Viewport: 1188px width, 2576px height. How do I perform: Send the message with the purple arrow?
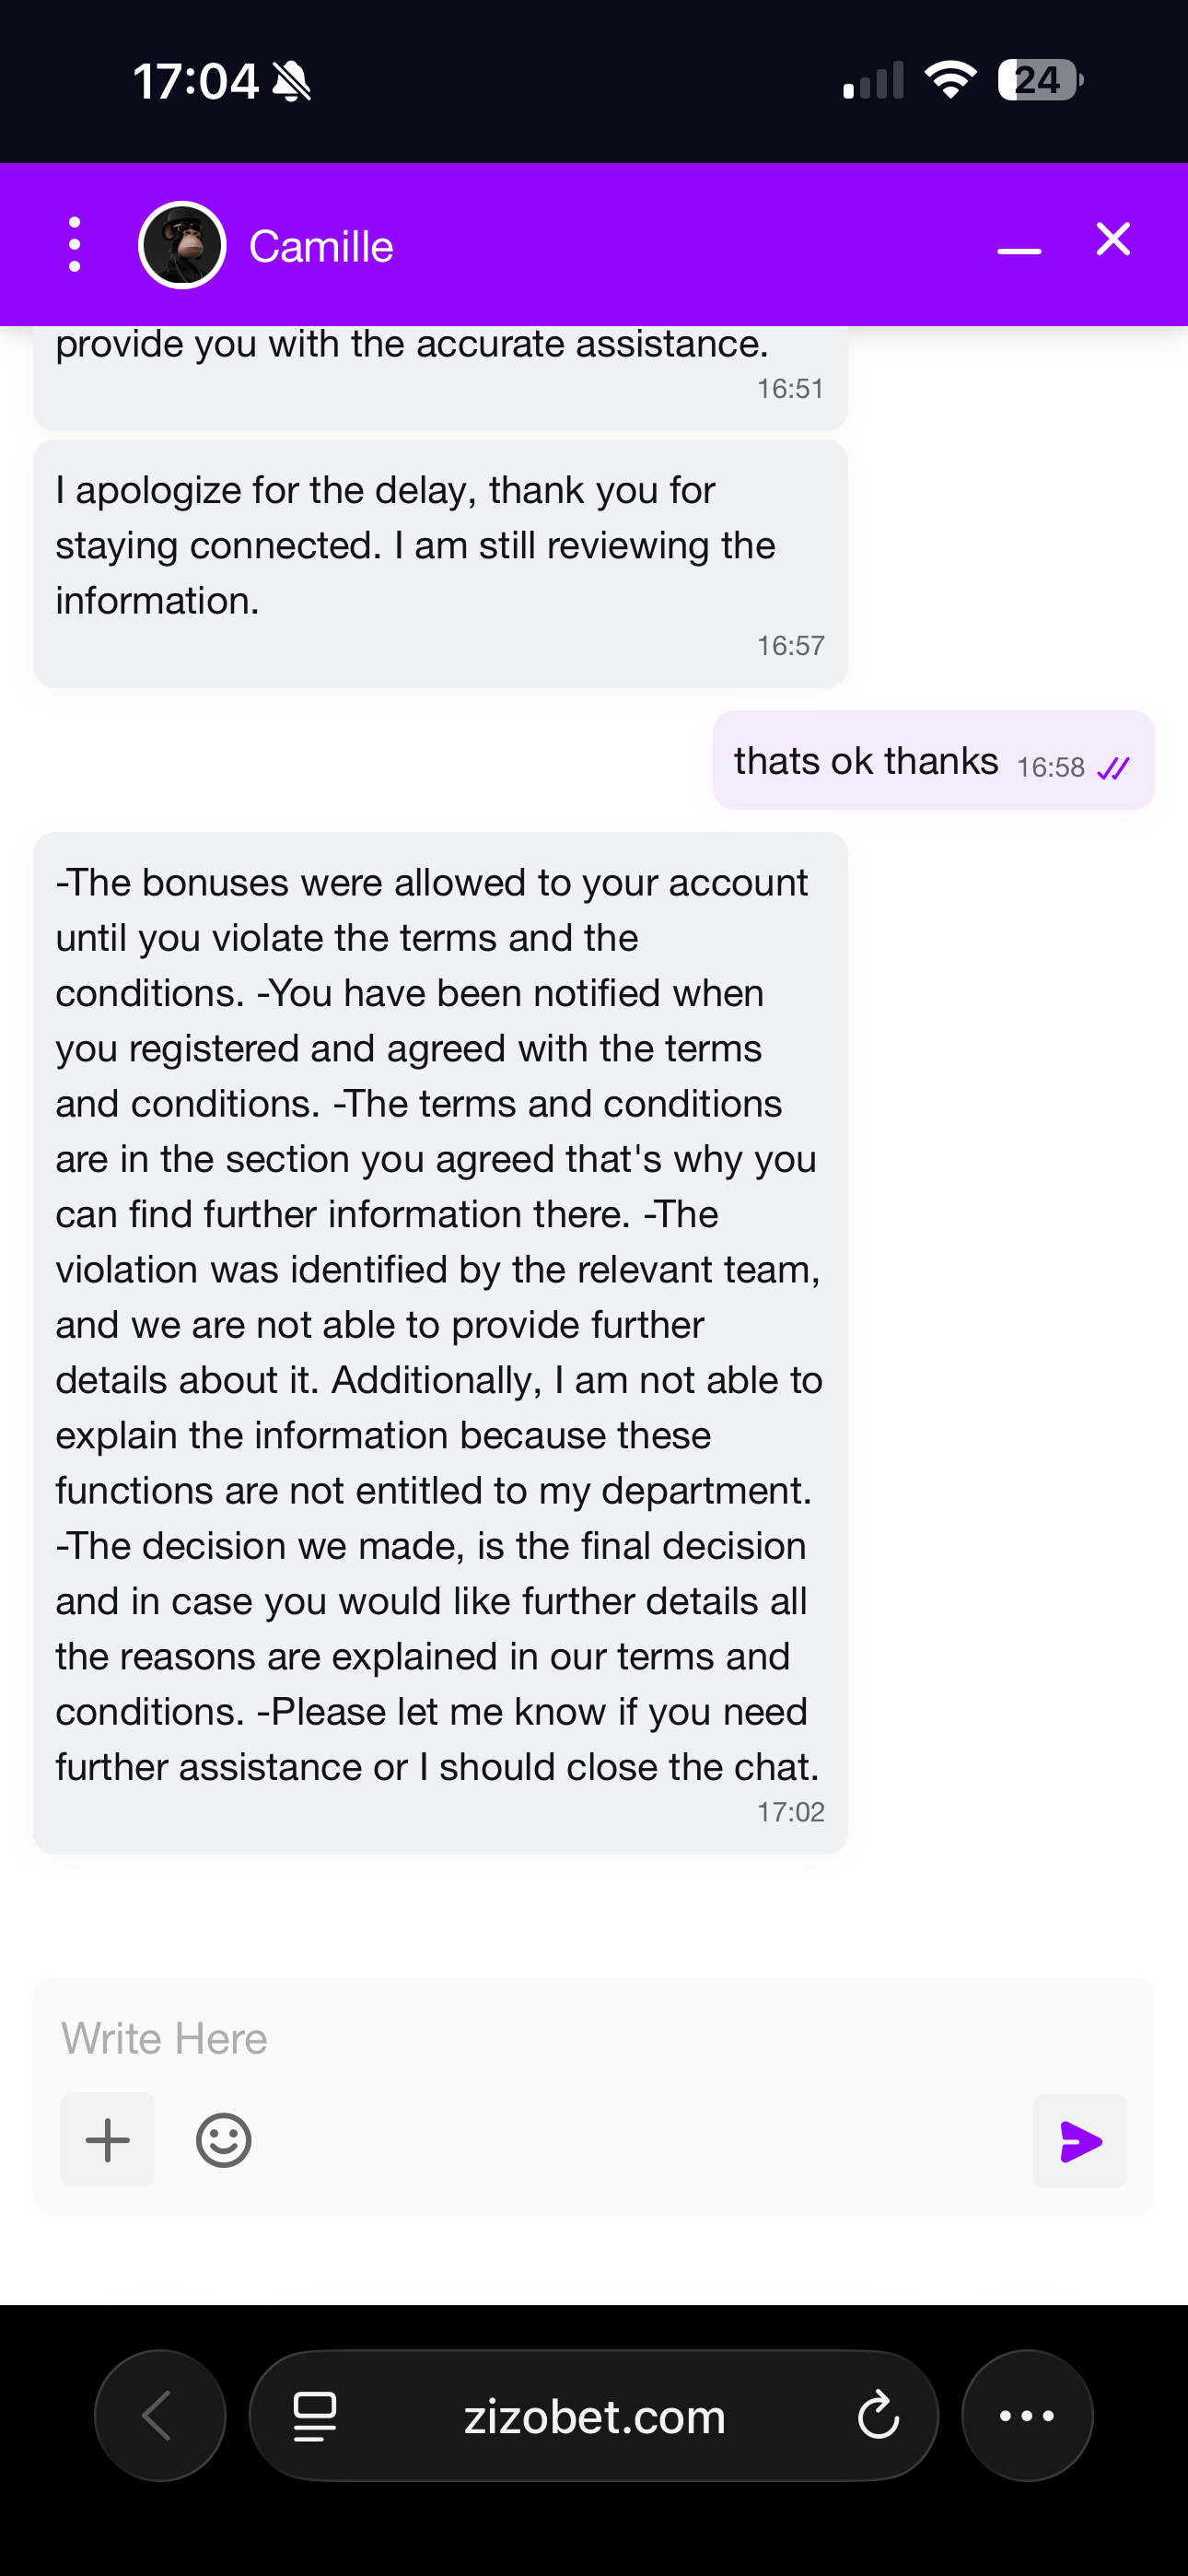pyautogui.click(x=1080, y=2141)
